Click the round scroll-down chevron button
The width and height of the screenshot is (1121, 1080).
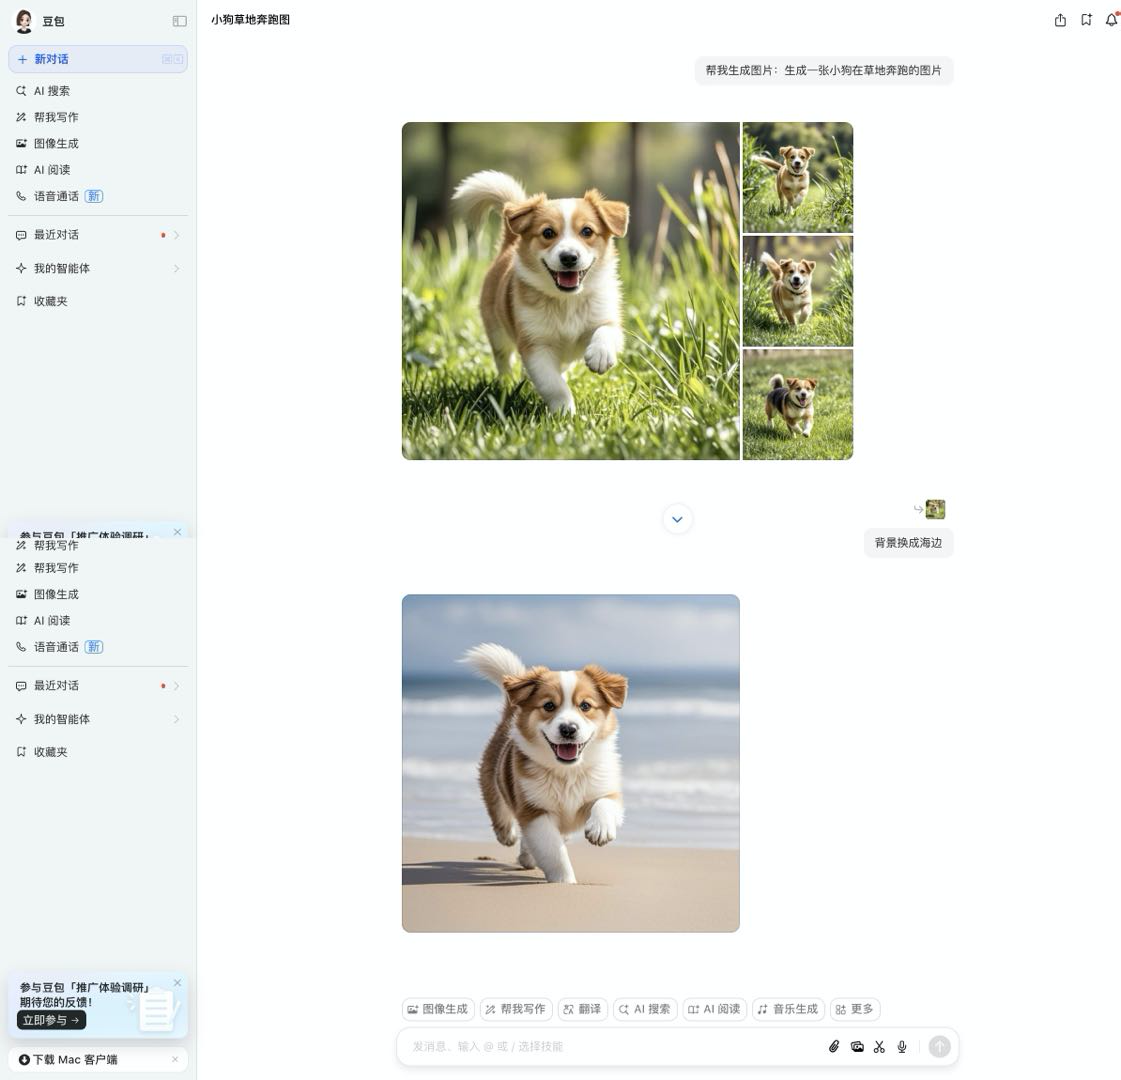(x=677, y=519)
